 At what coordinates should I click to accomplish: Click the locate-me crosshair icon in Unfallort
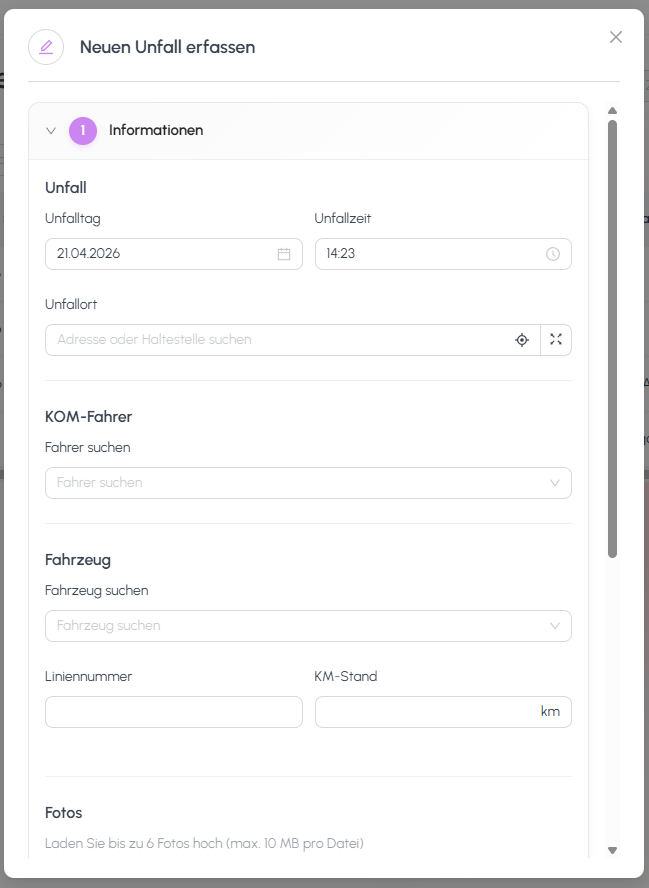point(522,340)
